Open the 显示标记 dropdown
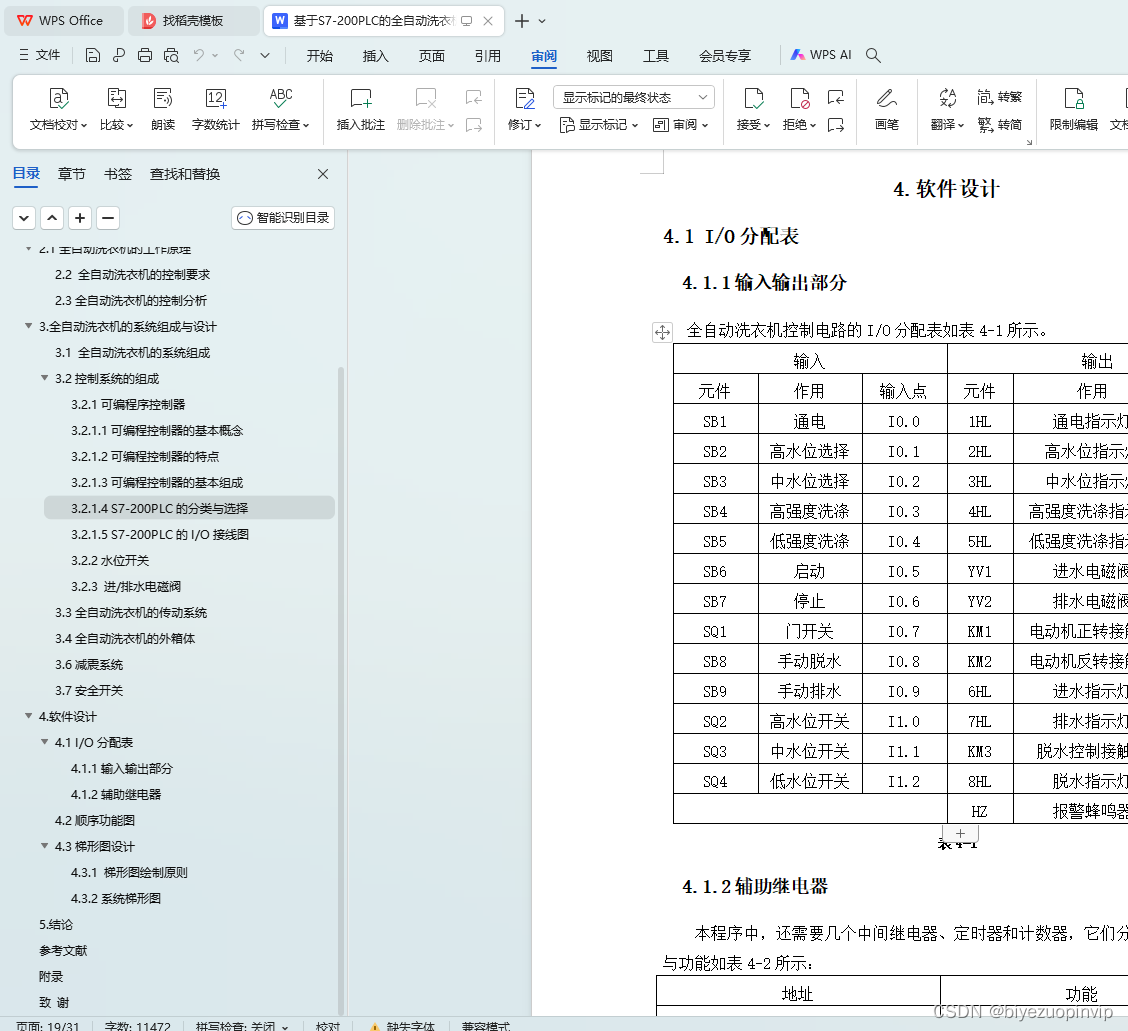Viewport: 1128px width, 1031px height. click(x=599, y=125)
